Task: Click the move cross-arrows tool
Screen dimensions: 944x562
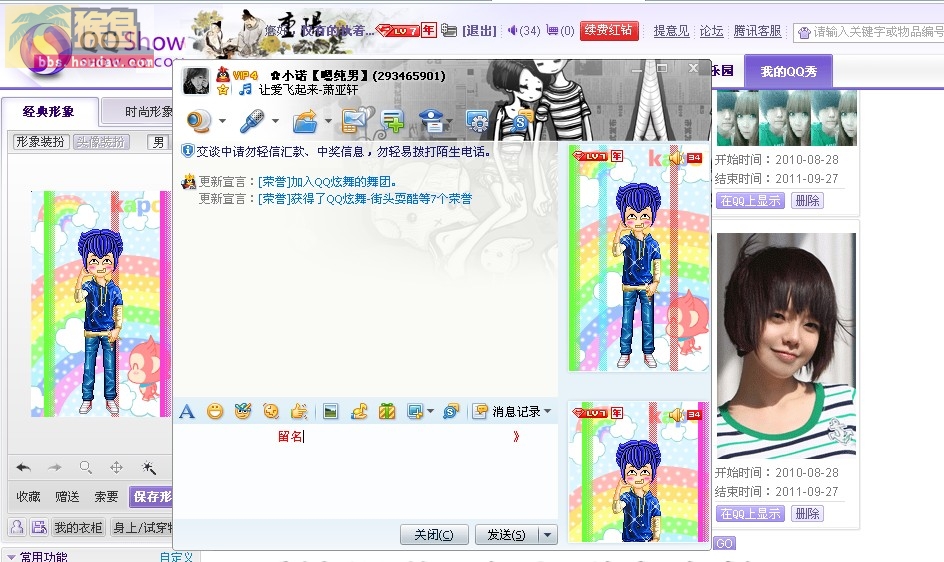Action: 116,467
